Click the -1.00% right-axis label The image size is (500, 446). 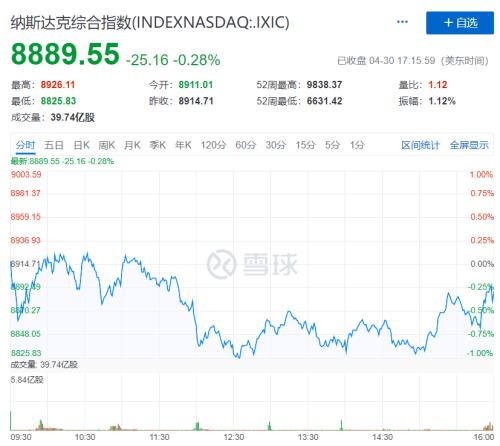click(479, 353)
